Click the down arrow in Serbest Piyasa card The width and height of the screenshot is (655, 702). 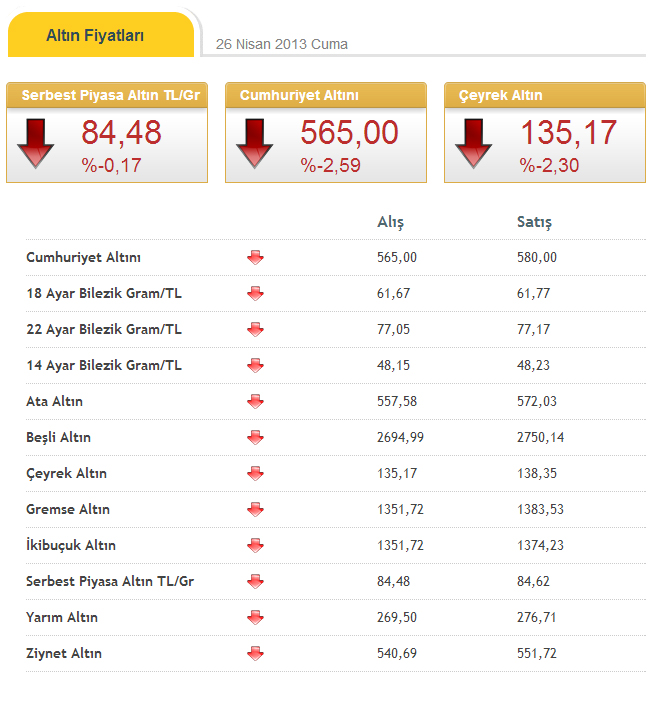(36, 142)
